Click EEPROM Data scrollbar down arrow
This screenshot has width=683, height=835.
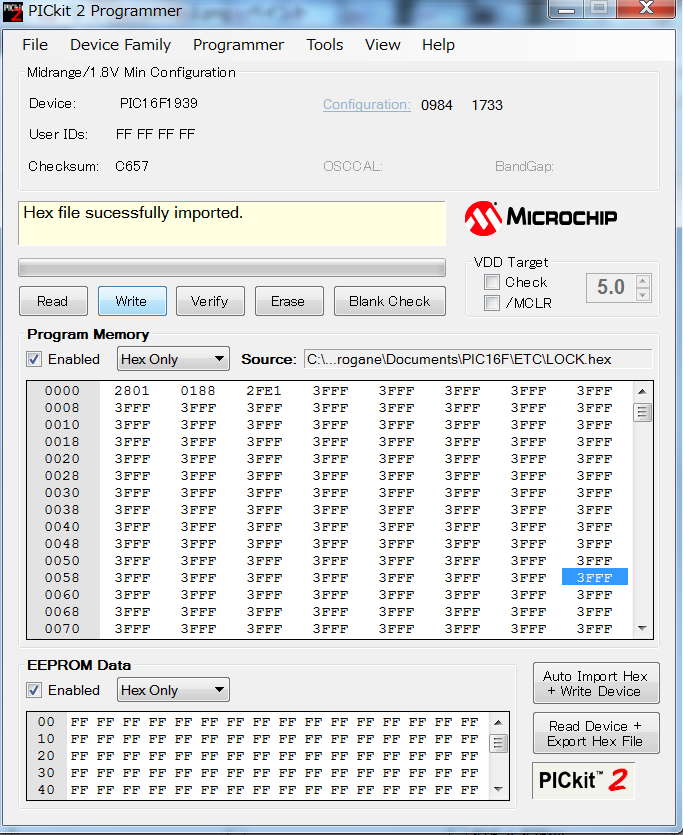click(x=498, y=789)
